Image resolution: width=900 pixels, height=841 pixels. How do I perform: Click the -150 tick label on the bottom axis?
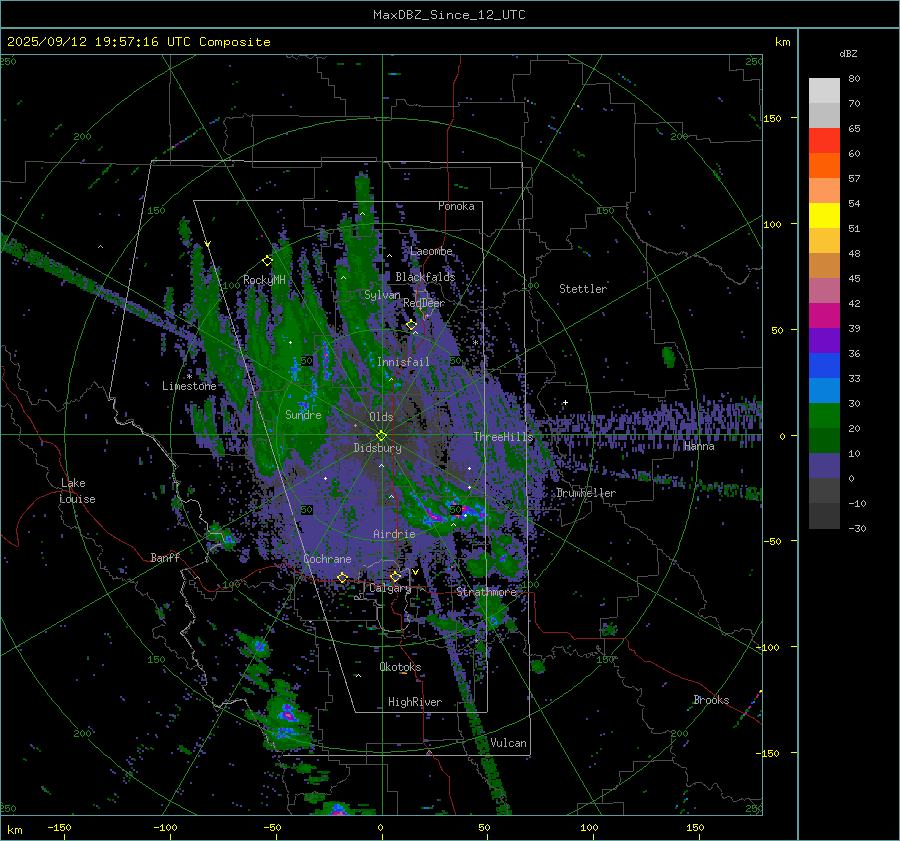pyautogui.click(x=59, y=827)
